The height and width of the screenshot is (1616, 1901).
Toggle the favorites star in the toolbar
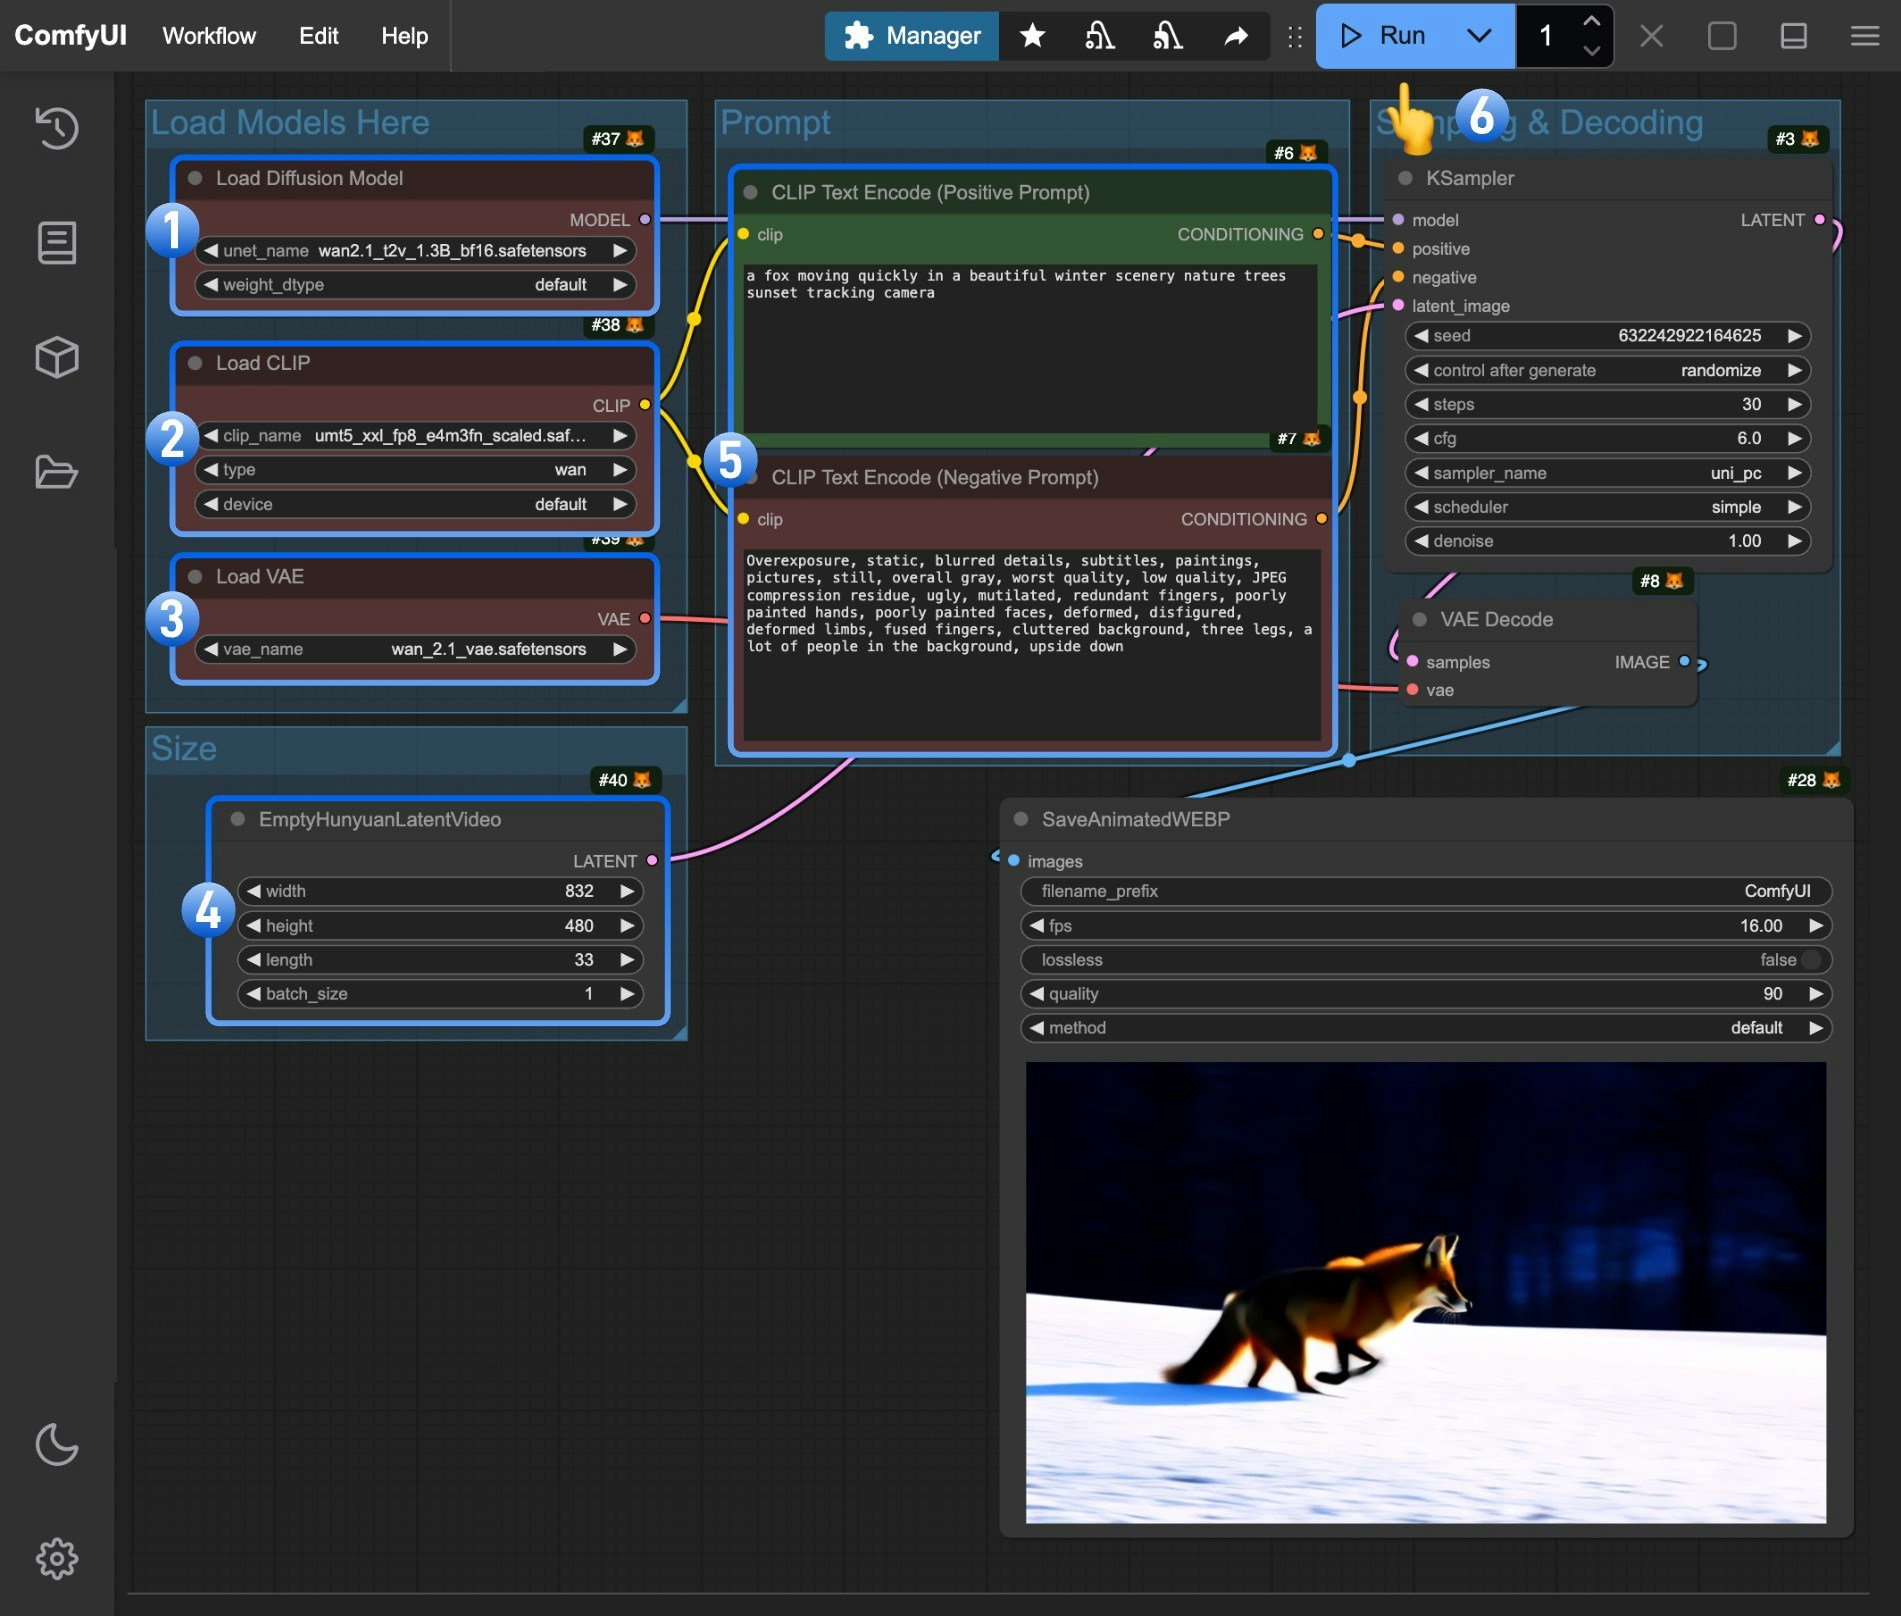tap(1031, 36)
